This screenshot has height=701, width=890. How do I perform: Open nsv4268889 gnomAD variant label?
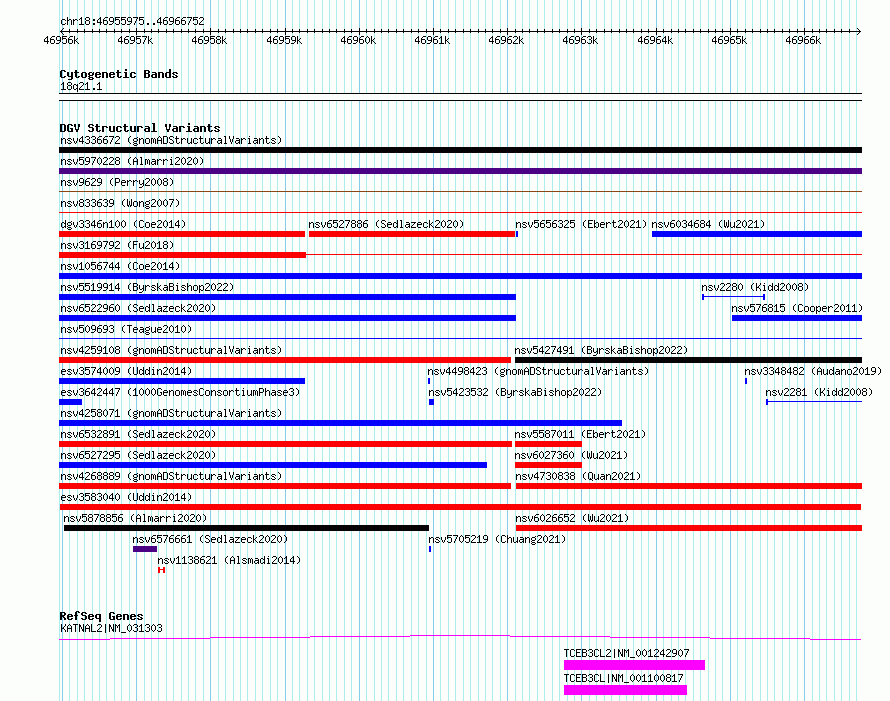coord(171,476)
